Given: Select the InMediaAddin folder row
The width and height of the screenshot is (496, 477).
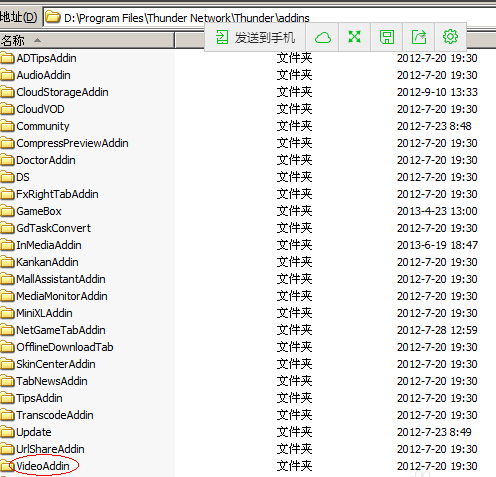Looking at the screenshot, I should 248,245.
